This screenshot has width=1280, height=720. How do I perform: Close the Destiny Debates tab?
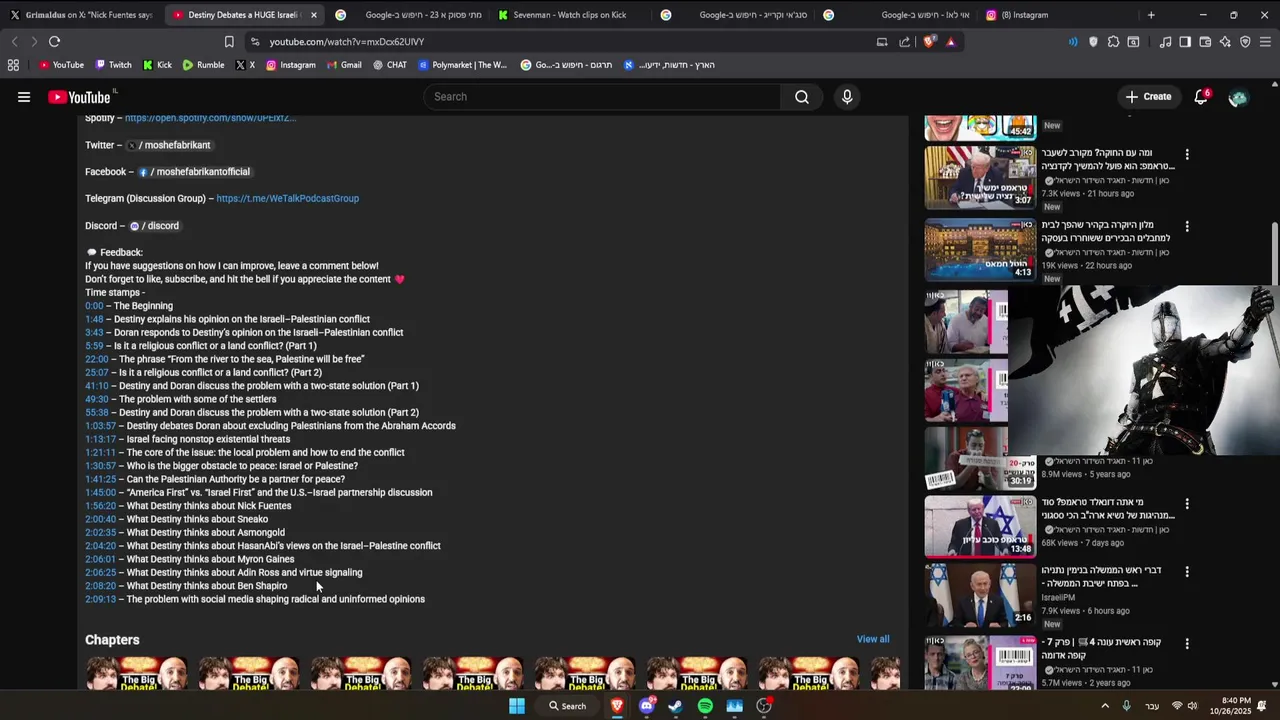pyautogui.click(x=314, y=15)
